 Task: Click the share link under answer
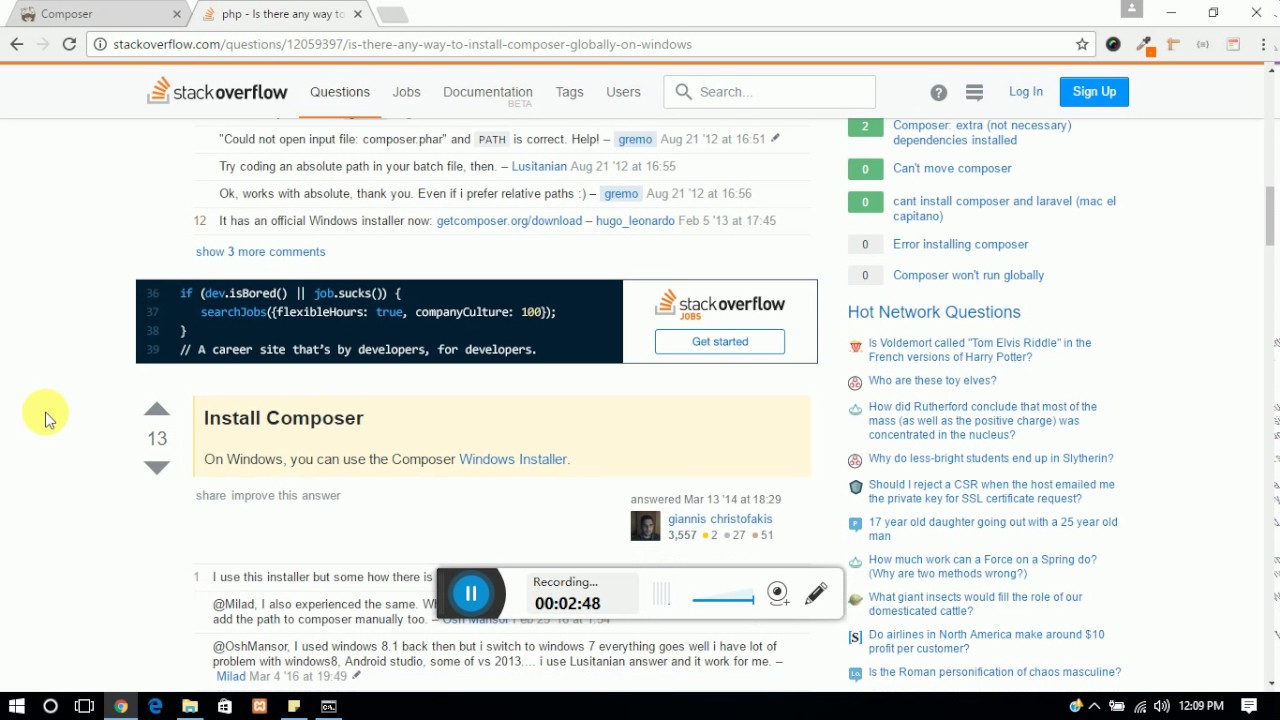tap(211, 495)
